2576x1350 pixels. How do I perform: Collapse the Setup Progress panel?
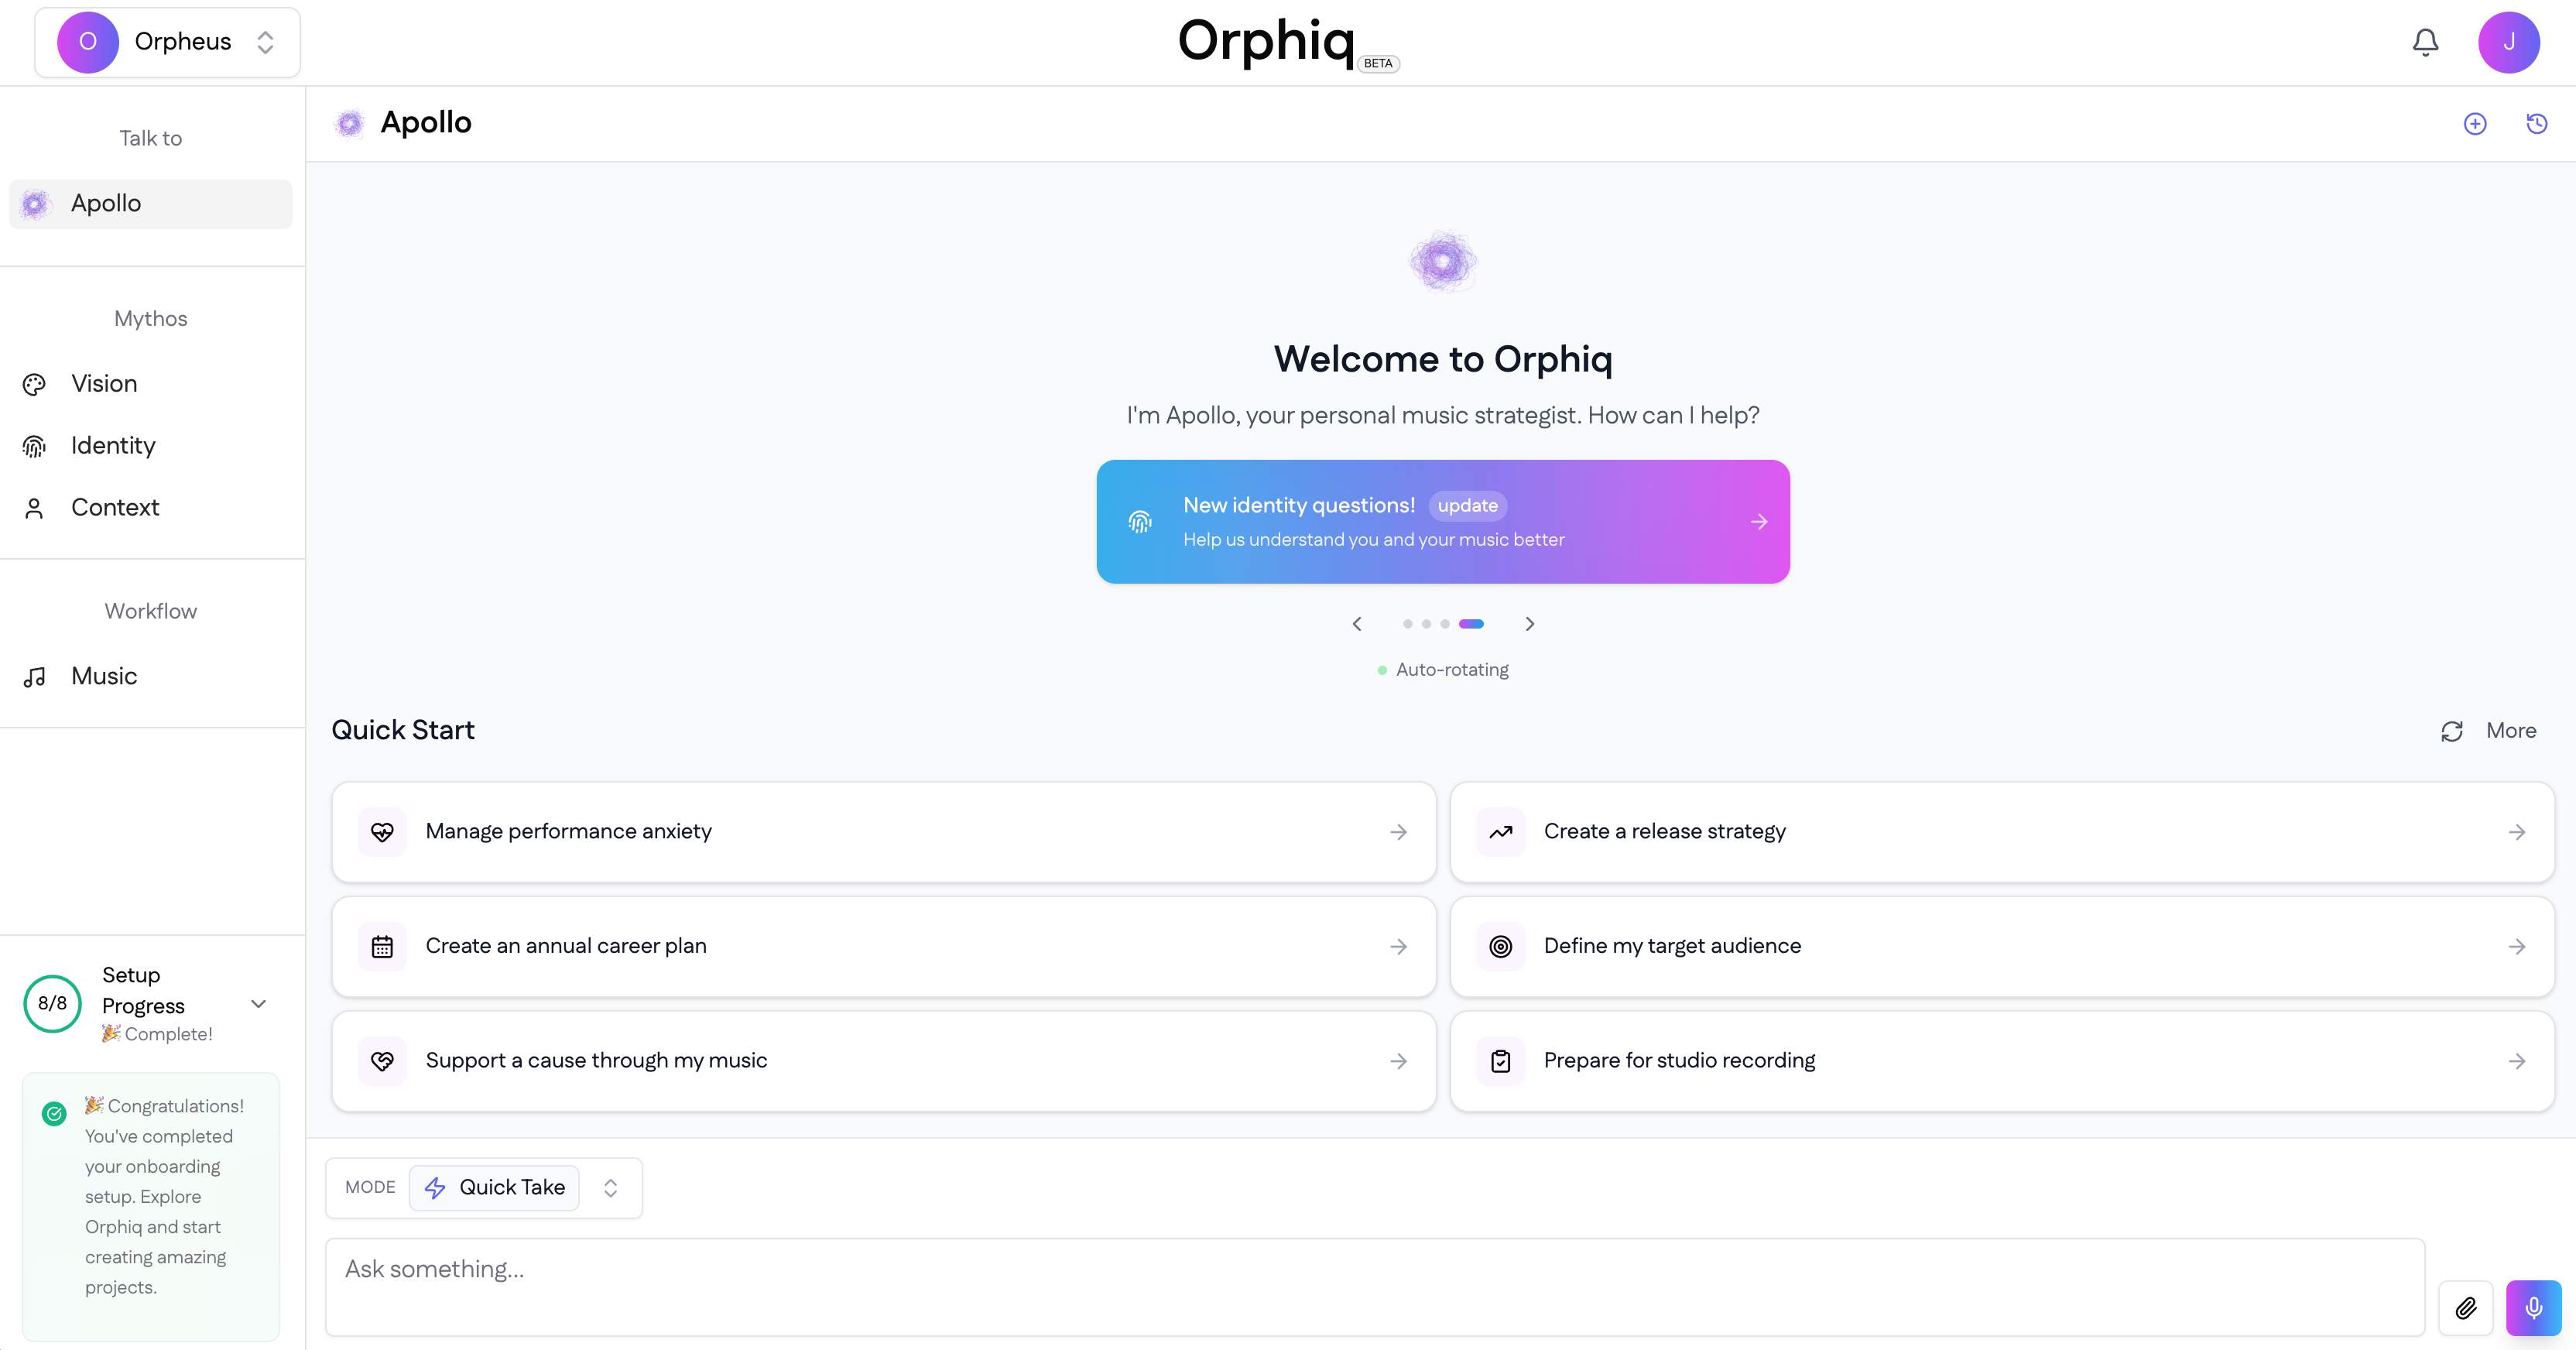[x=259, y=1004]
